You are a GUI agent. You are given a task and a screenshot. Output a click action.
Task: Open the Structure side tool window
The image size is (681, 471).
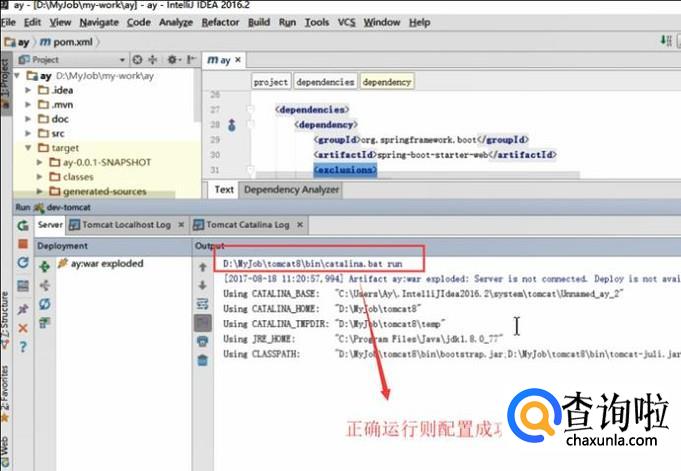tap(5, 320)
